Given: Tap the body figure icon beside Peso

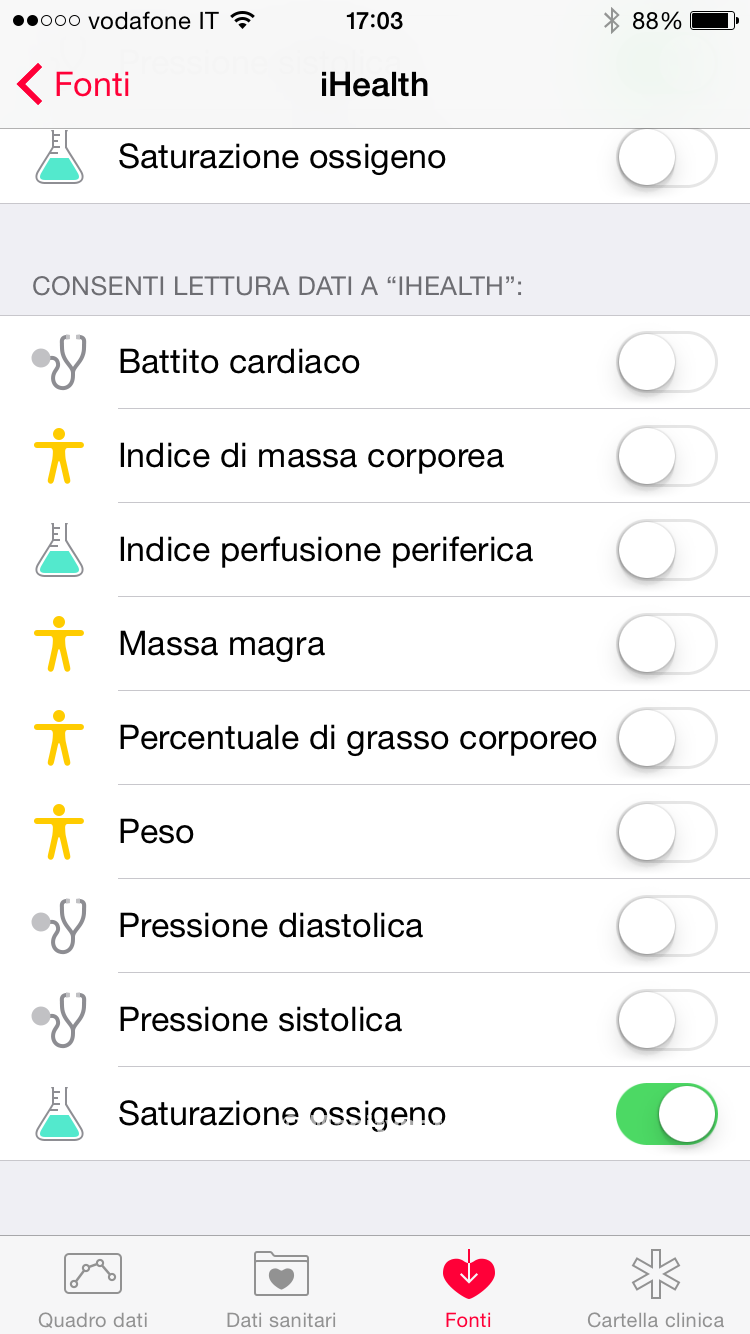Looking at the screenshot, I should 60,832.
